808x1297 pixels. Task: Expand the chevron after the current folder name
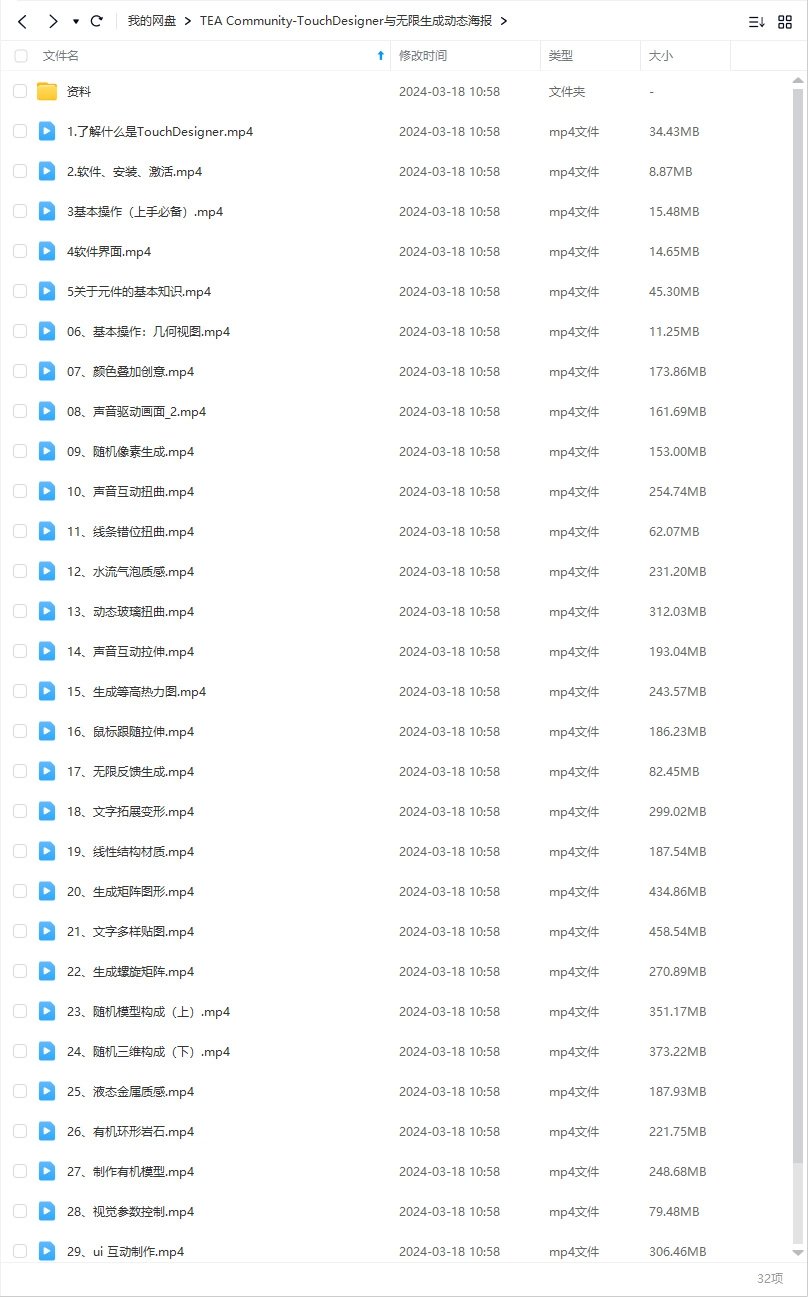coord(504,21)
